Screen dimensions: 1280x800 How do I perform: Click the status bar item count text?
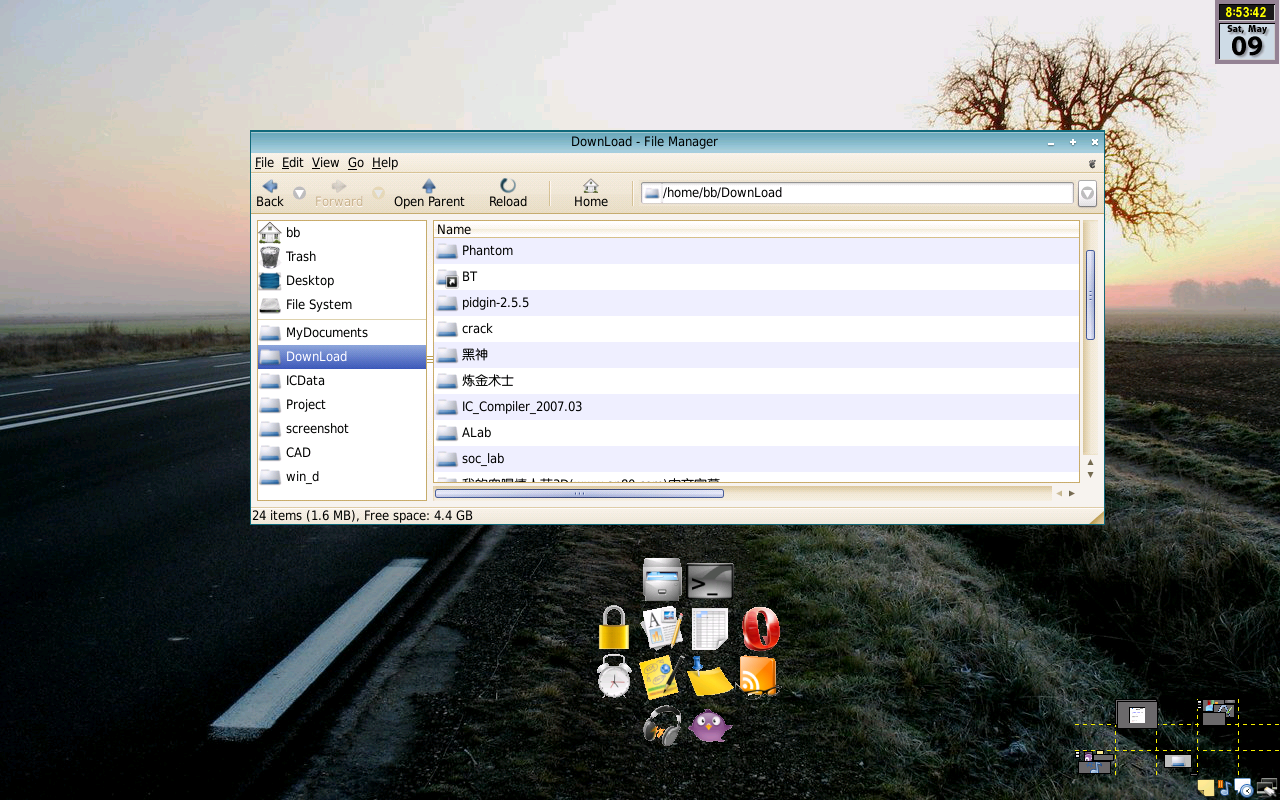pos(362,516)
